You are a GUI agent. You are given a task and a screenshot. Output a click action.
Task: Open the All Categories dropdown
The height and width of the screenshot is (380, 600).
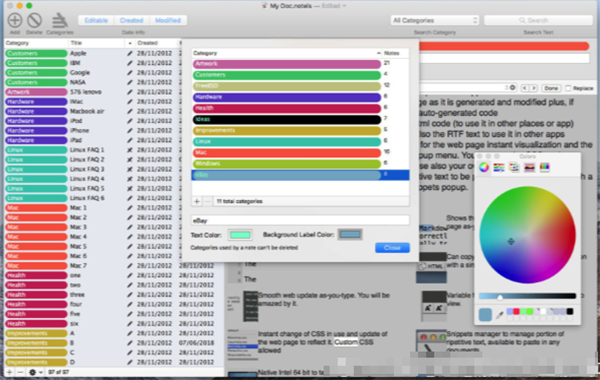tap(434, 20)
